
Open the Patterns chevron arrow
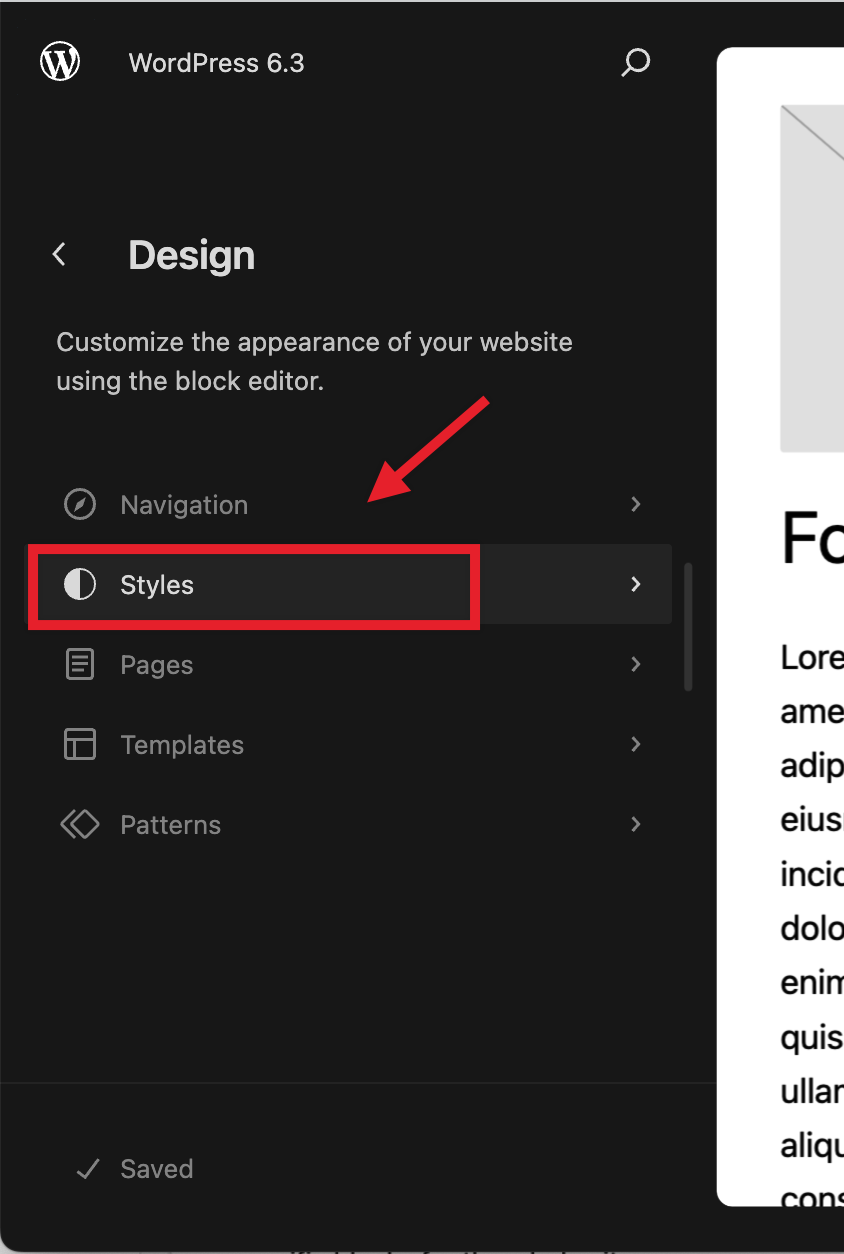(x=636, y=824)
